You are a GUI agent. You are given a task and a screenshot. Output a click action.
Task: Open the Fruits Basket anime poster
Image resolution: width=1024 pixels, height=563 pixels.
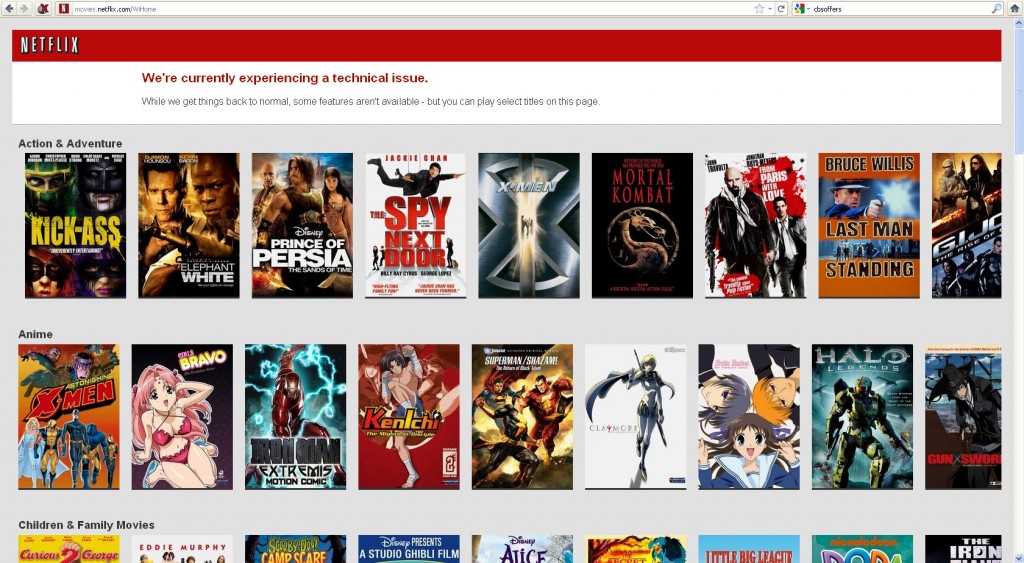[749, 417]
